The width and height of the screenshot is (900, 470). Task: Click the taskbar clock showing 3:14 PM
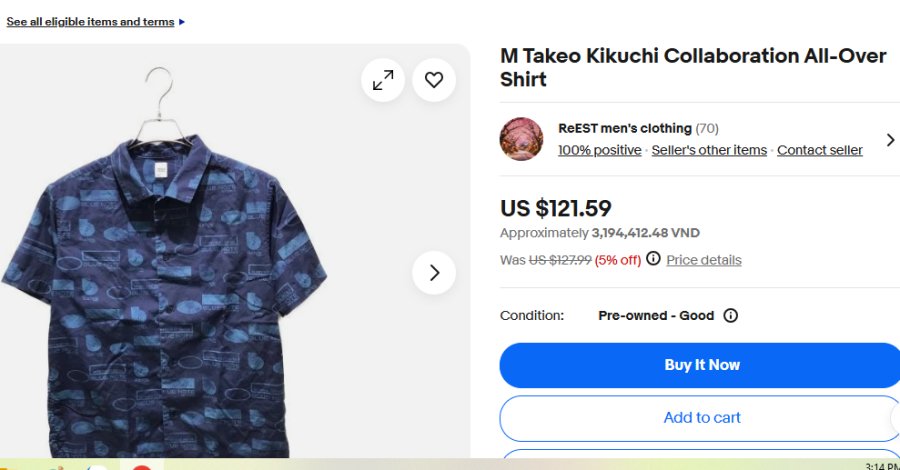(x=881, y=466)
